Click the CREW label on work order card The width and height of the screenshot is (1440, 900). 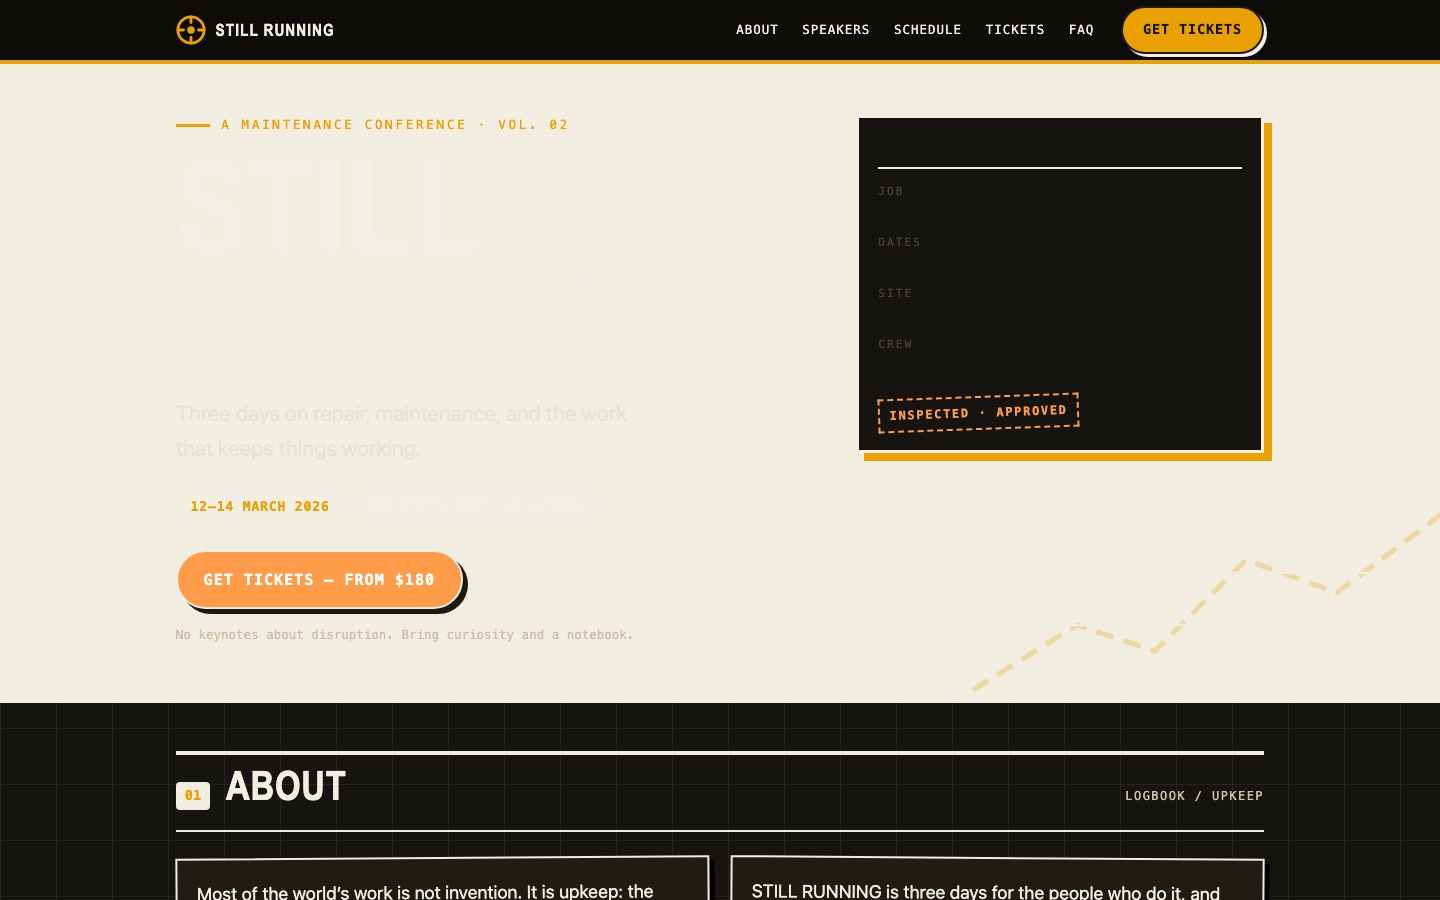(x=895, y=344)
